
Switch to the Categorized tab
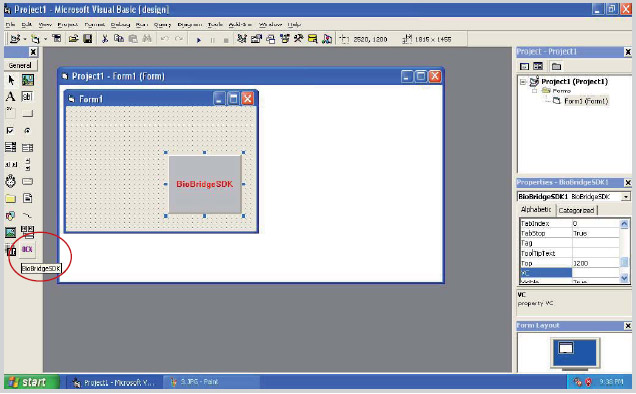[x=576, y=210]
